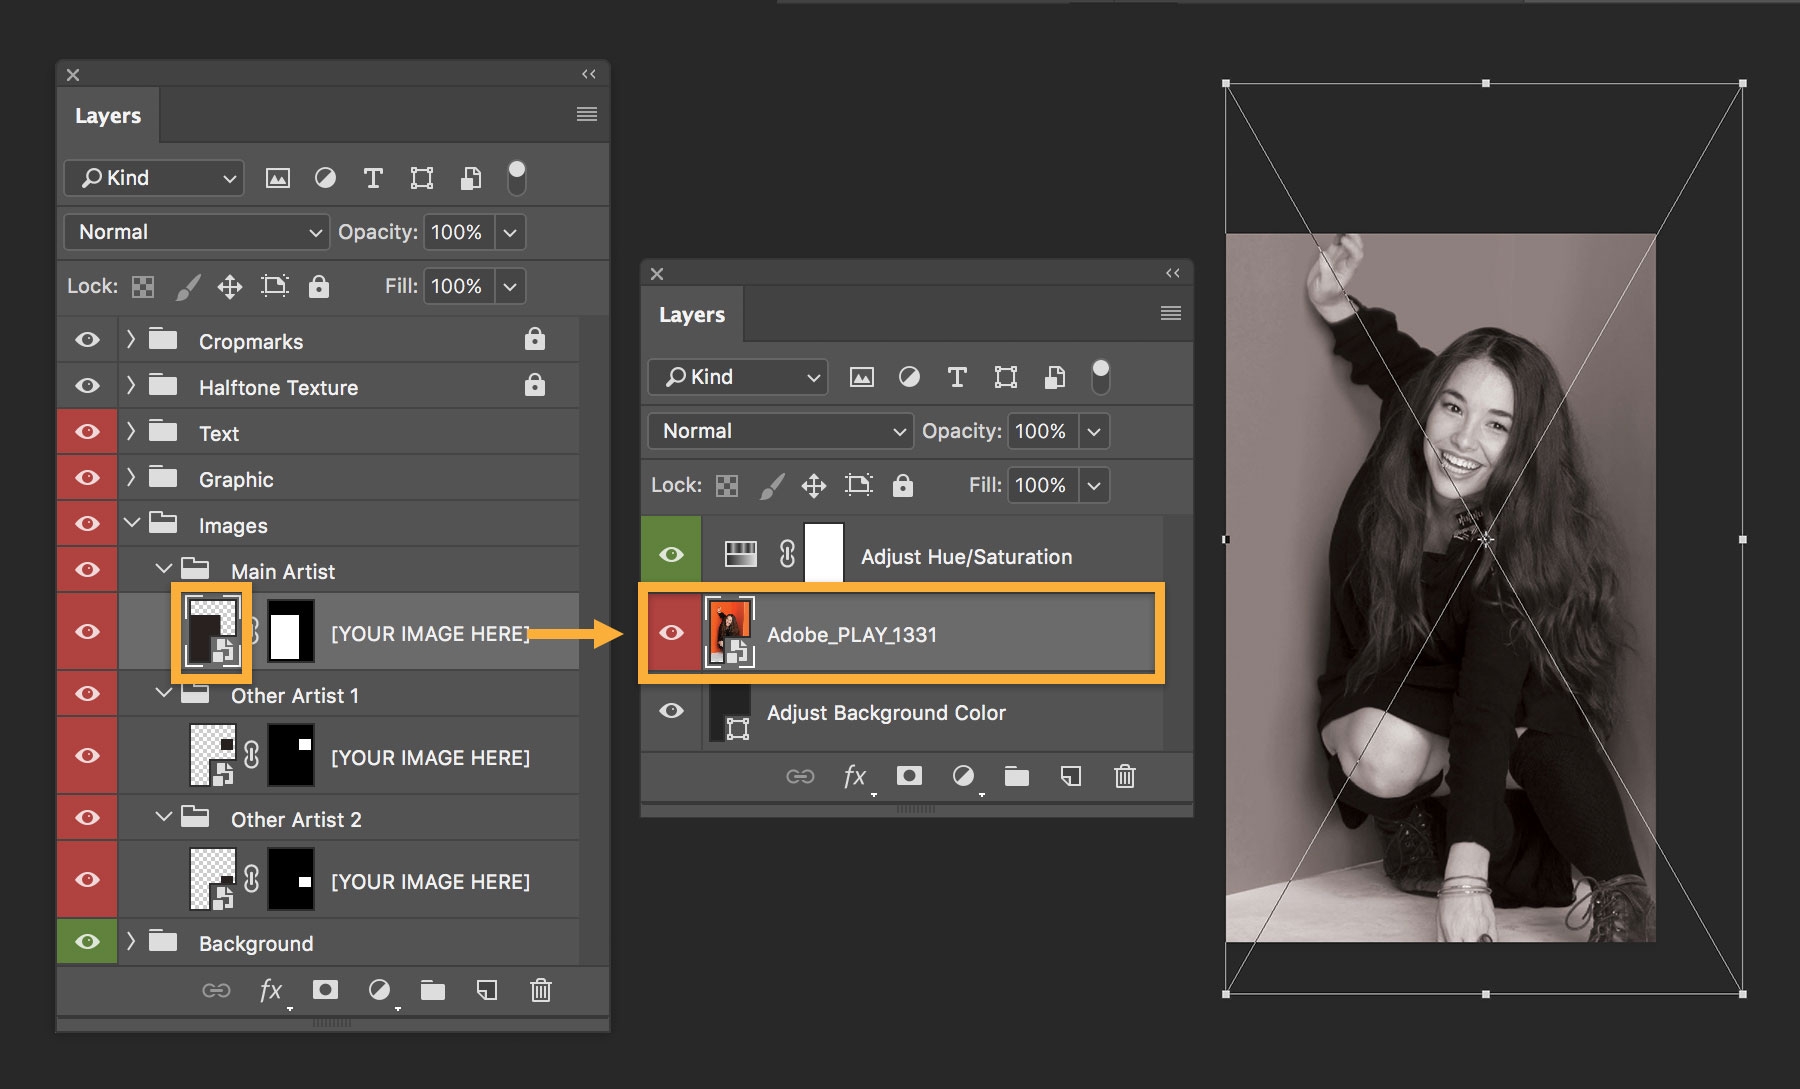
Task: Click the Lock transparent pixels icon
Action: [143, 286]
